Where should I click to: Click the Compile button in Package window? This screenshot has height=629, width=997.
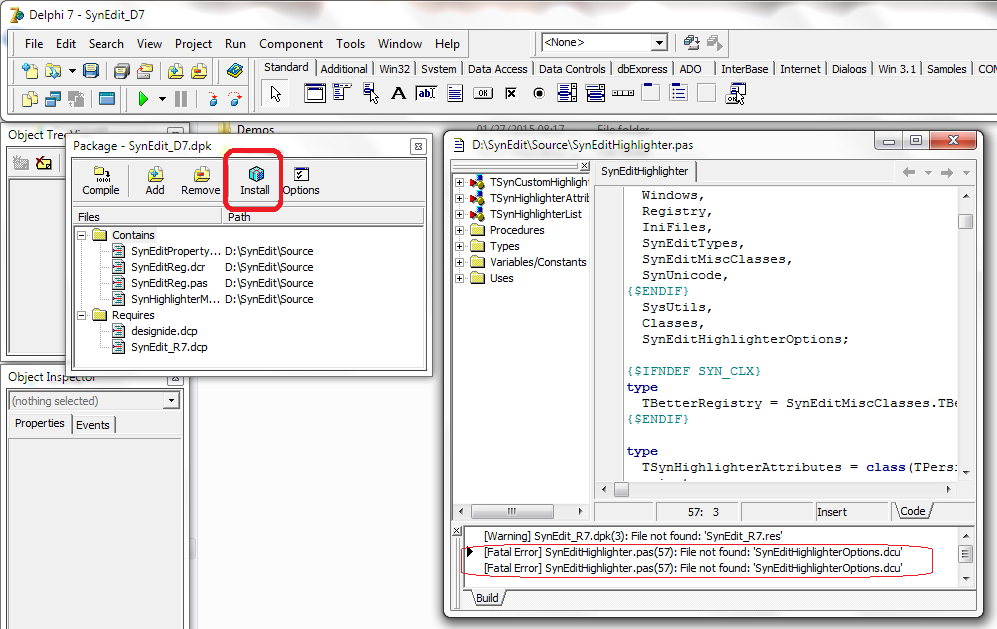(x=100, y=181)
